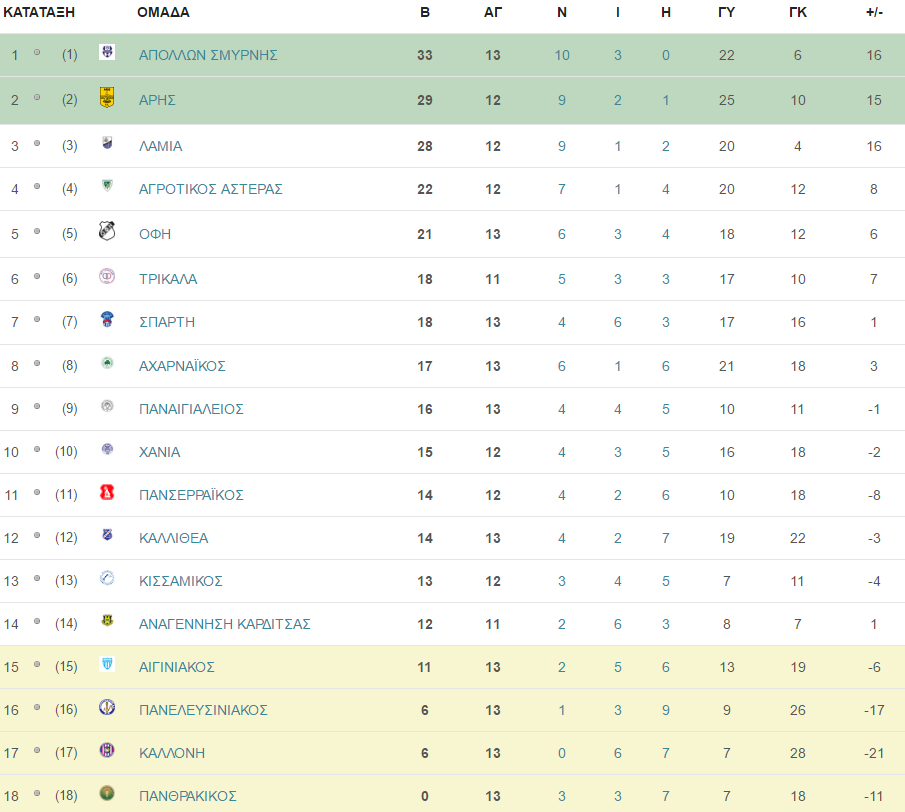
Task: Click the ΠΑΝΘΡΑΚΙΚΟΣ round crest icon
Action: (x=107, y=793)
